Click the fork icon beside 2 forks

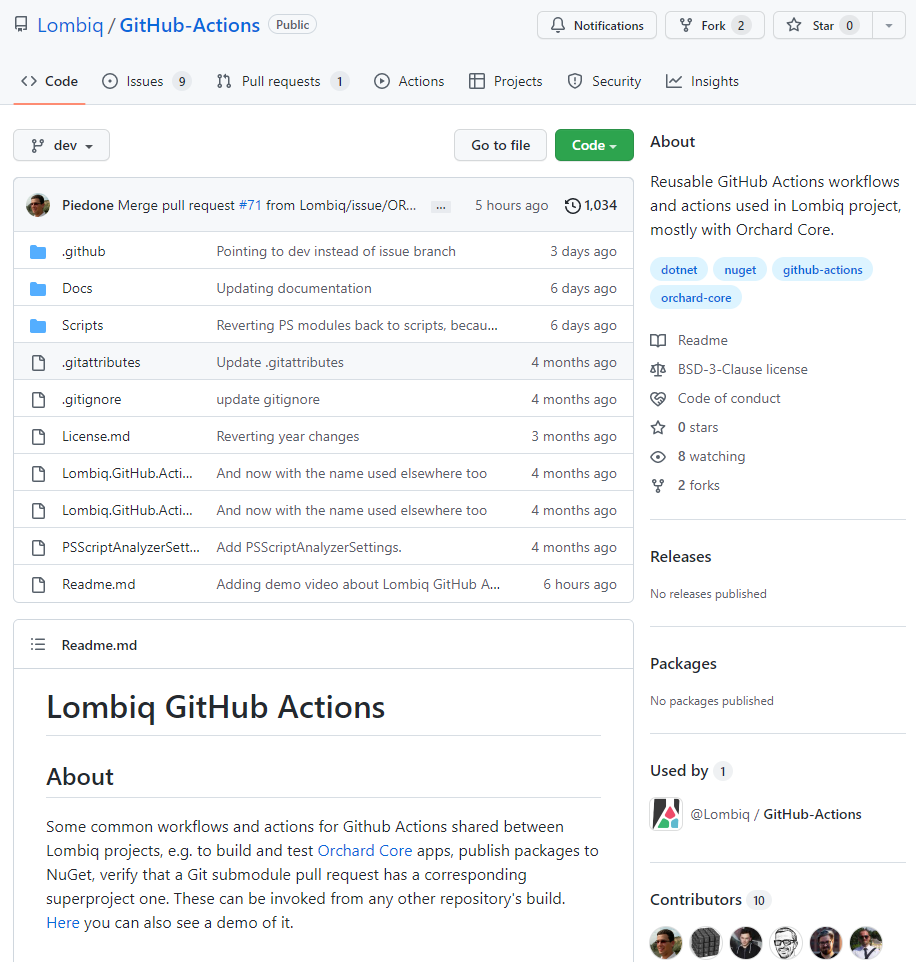(658, 486)
